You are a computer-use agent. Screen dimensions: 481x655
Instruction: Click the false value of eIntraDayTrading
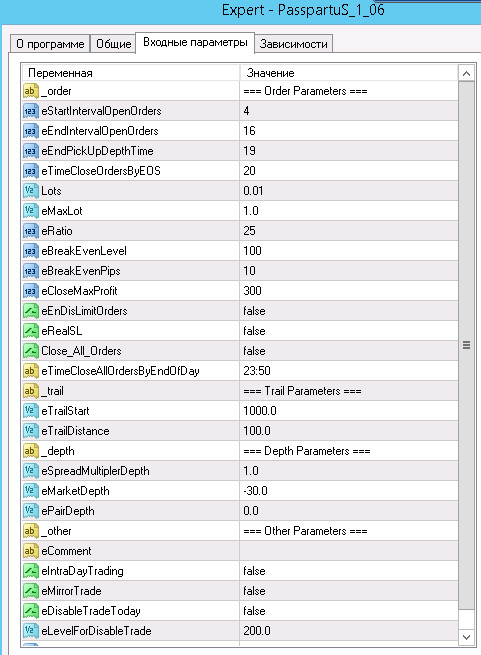coord(254,571)
